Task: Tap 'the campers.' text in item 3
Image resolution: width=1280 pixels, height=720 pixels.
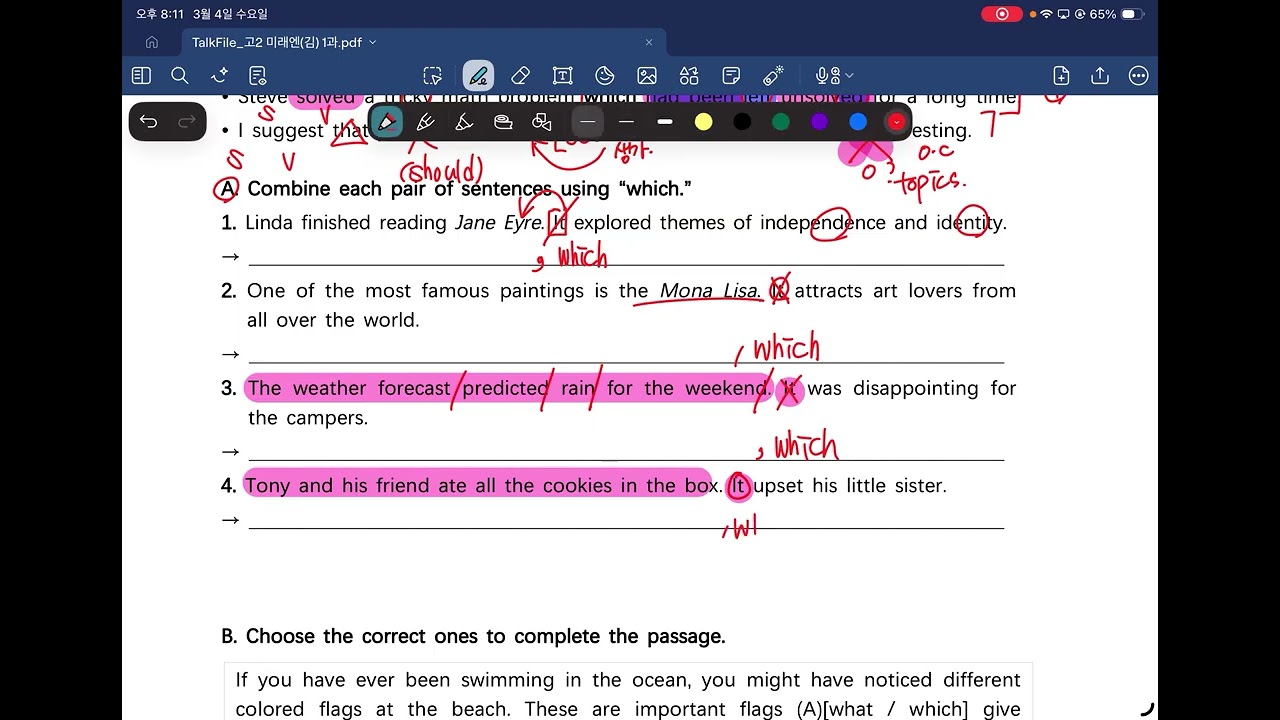Action: coord(308,418)
